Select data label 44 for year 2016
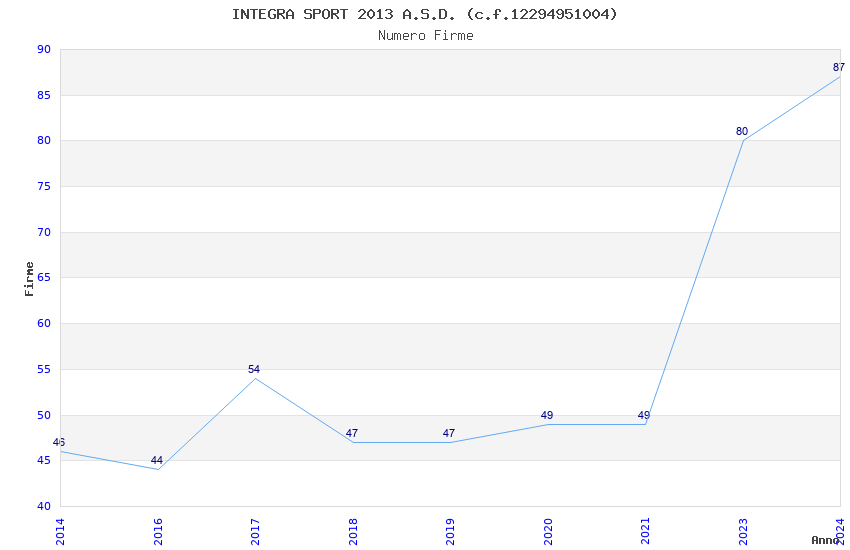Viewport: 850px width, 550px height. pos(157,460)
